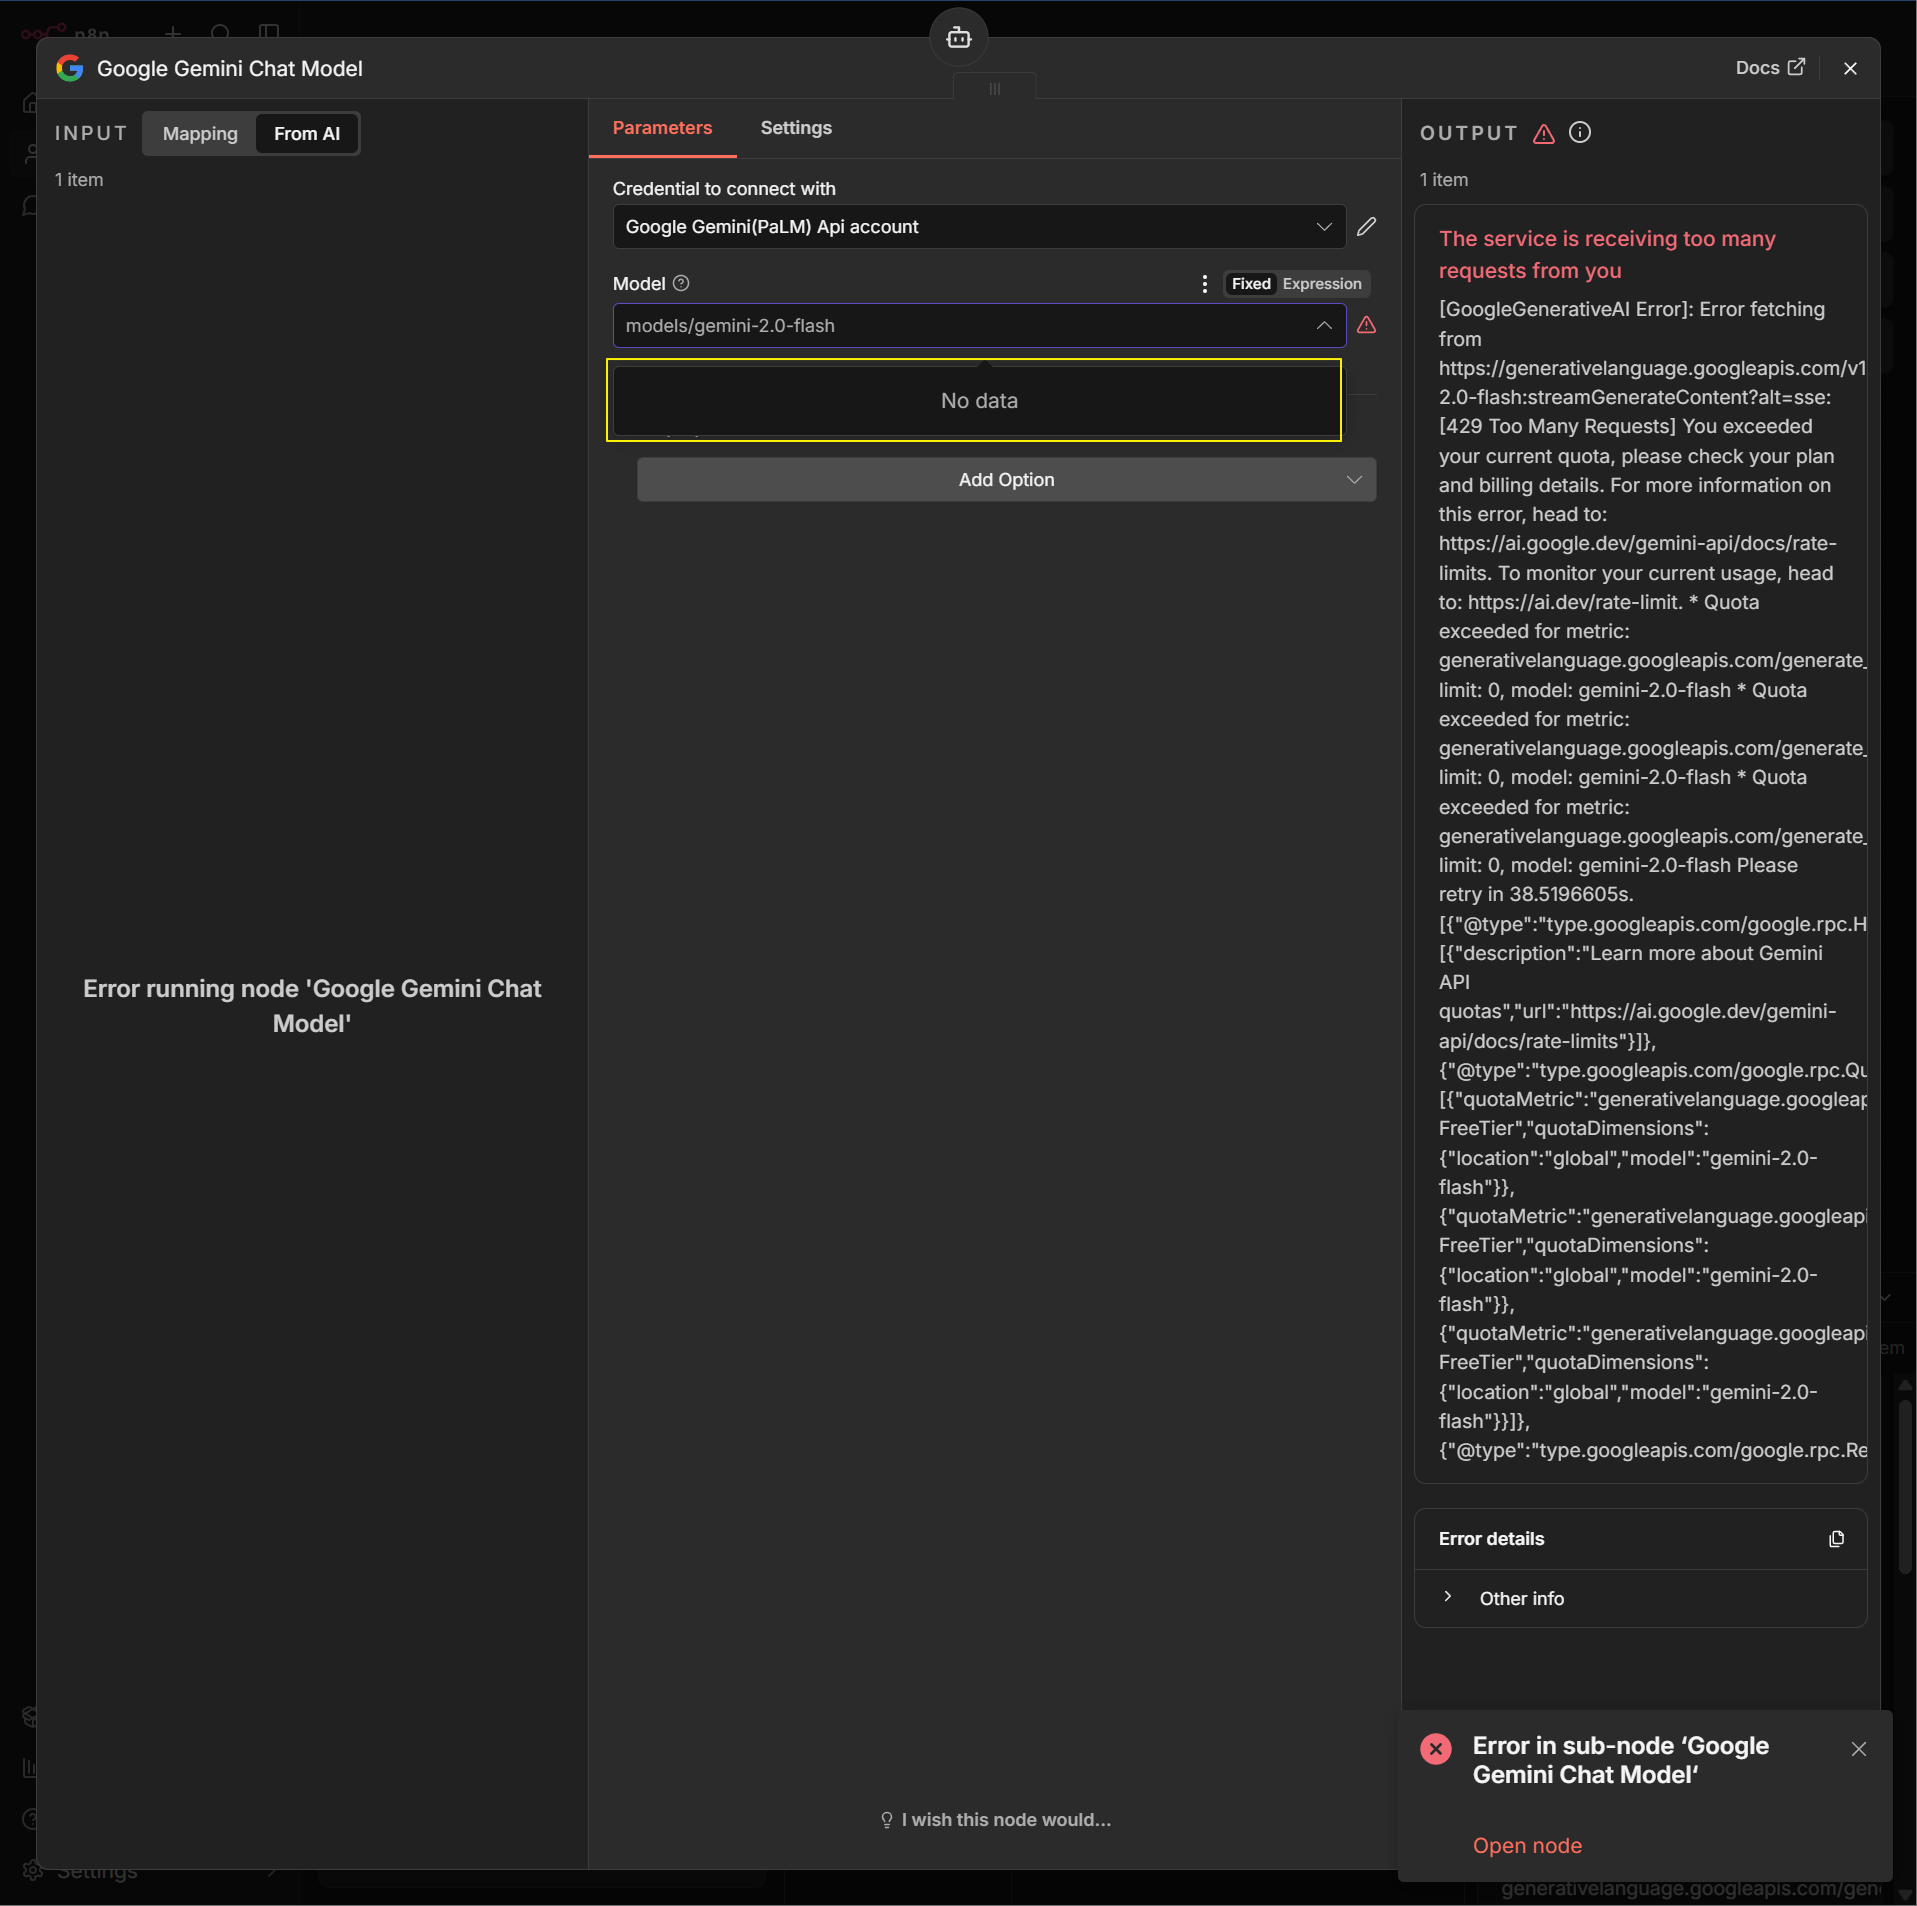This screenshot has height=1906, width=1917.
Task: Click '1 item' count in the OUTPUT panel
Action: (1444, 180)
